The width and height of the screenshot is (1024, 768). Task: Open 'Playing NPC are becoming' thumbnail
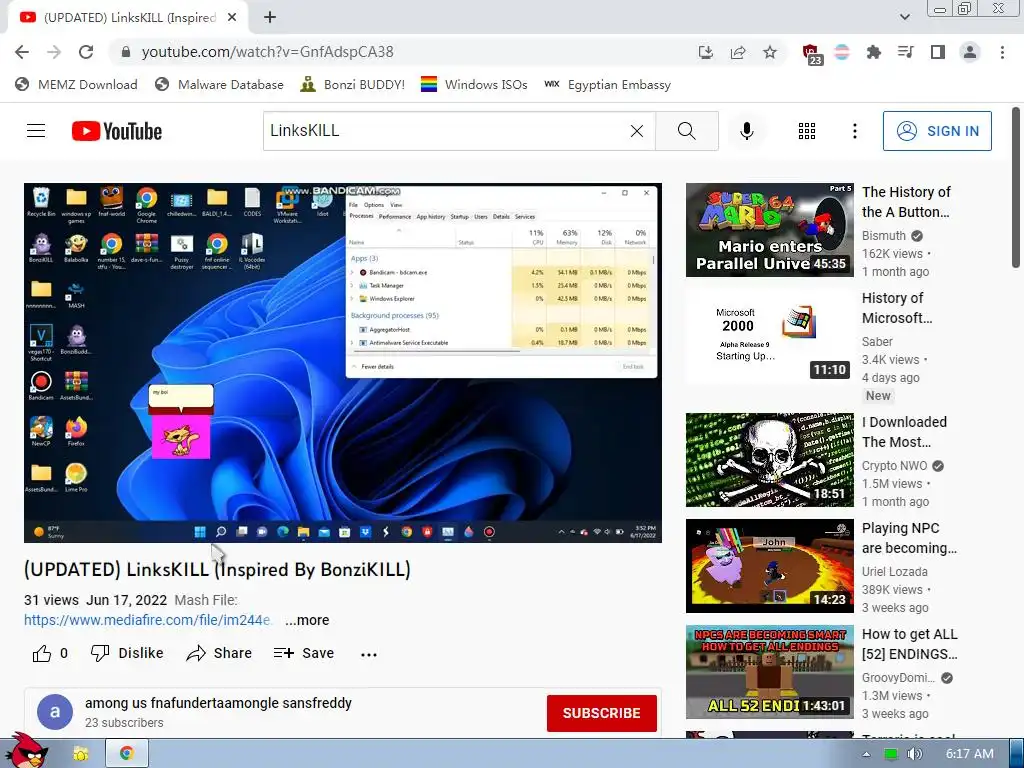(x=769, y=566)
